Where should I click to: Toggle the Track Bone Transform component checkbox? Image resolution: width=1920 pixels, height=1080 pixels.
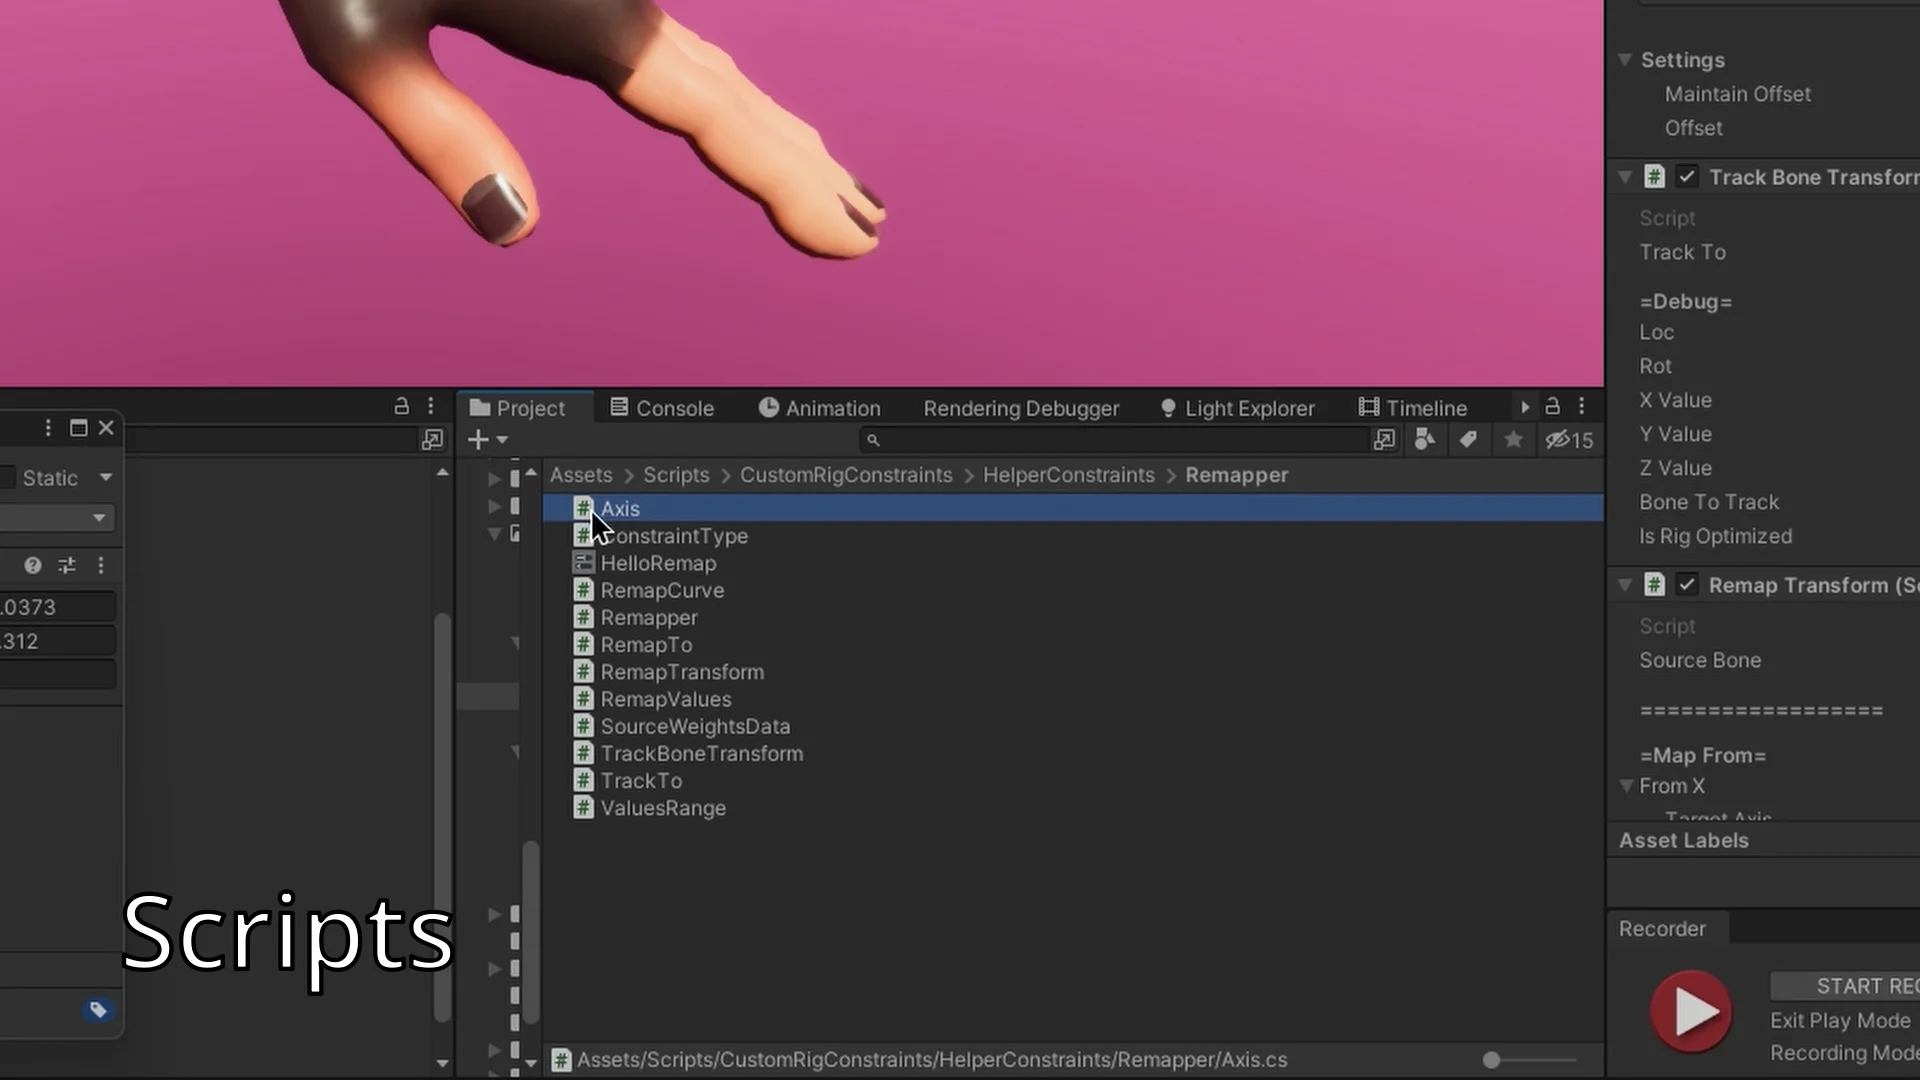click(1687, 176)
